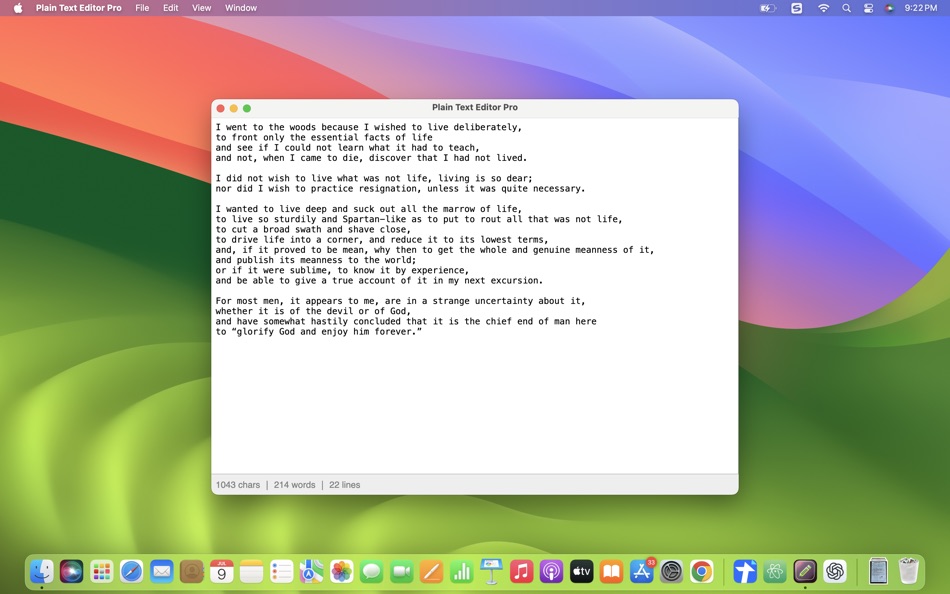The image size is (950, 594).
Task: Open Contacts from the dock
Action: pos(191,571)
